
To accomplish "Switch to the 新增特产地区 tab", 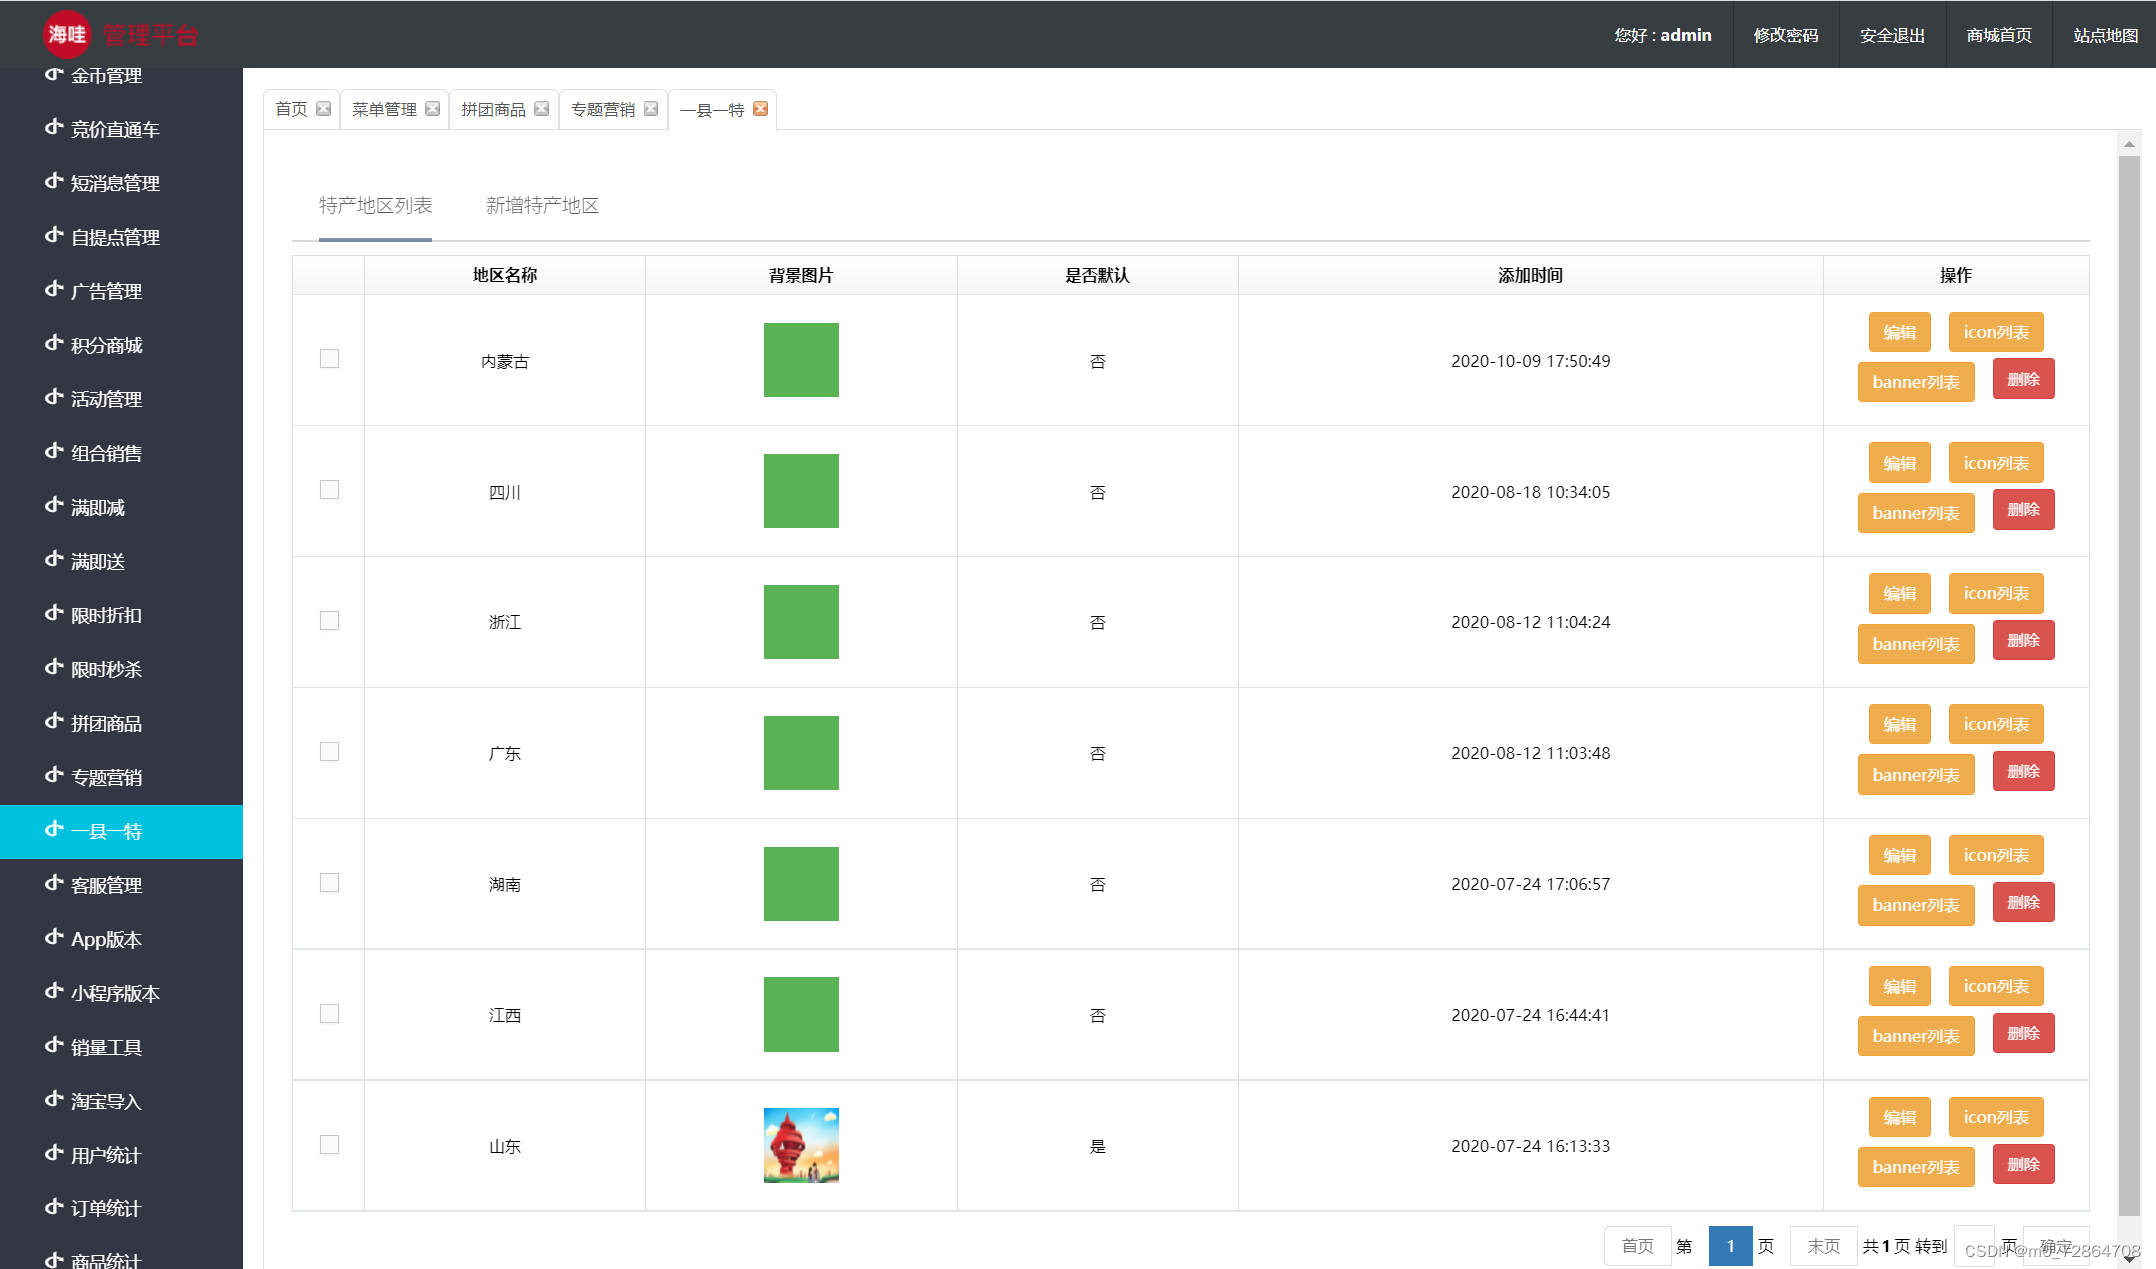I will coord(542,205).
